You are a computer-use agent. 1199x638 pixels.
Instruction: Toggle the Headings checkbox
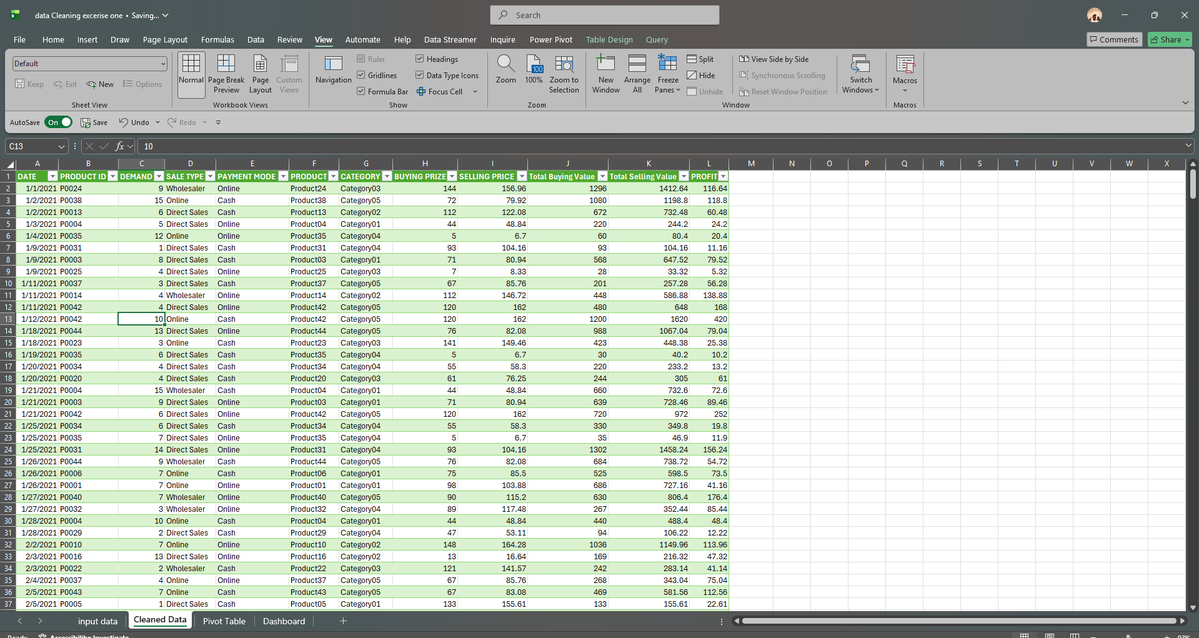(x=420, y=59)
